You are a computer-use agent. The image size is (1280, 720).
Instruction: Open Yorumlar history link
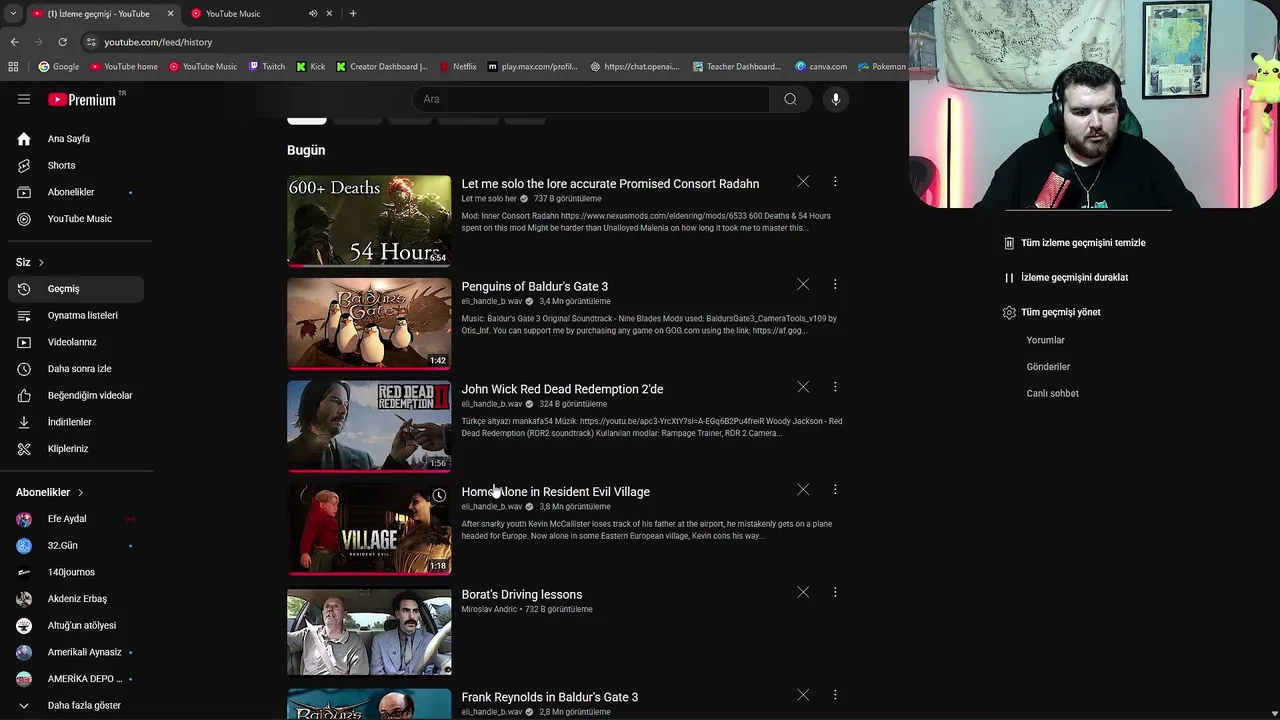1045,340
